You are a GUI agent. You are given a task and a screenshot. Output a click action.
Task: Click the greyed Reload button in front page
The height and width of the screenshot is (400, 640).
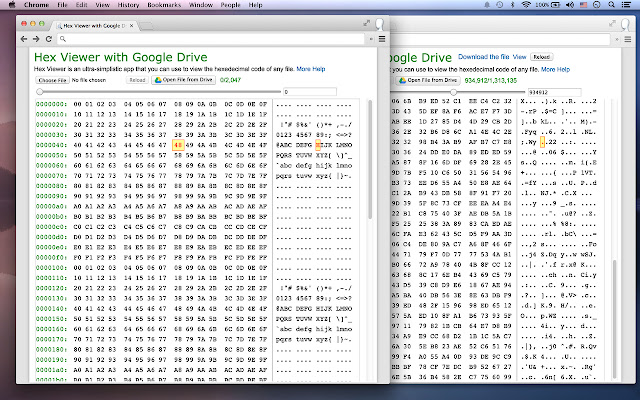point(137,80)
